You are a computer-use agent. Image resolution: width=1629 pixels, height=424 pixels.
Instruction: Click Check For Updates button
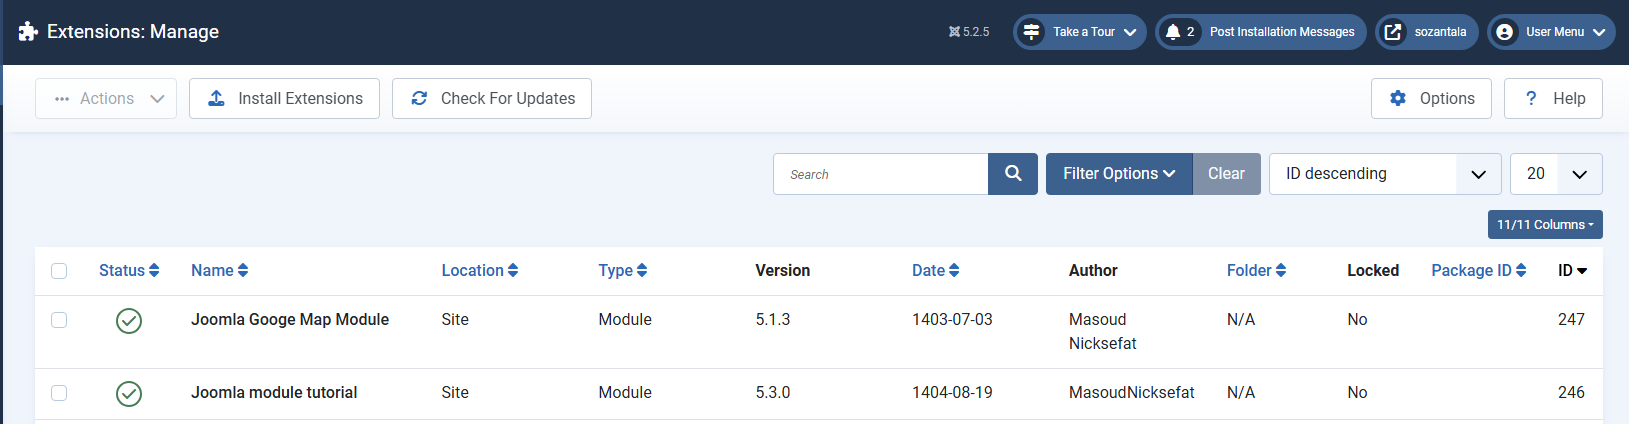[492, 98]
